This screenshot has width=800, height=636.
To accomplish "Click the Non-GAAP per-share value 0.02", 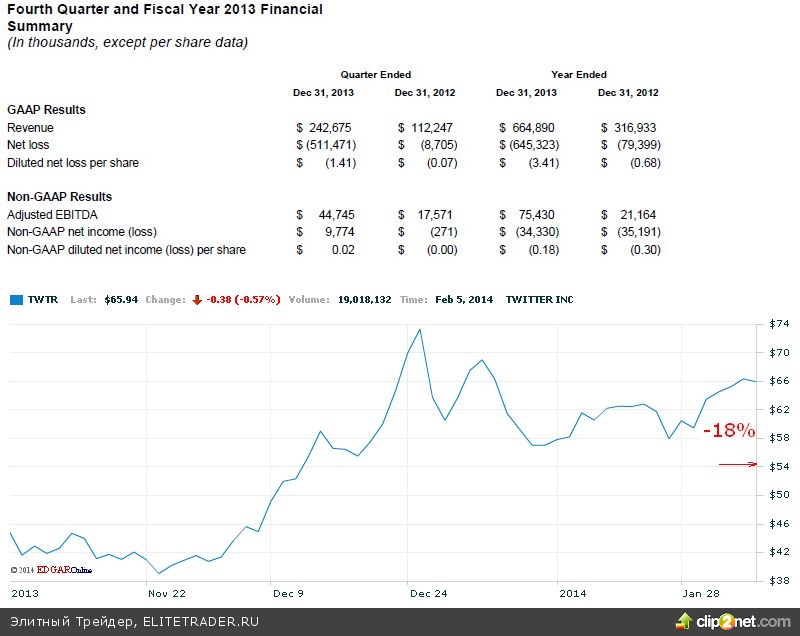I will coord(343,250).
